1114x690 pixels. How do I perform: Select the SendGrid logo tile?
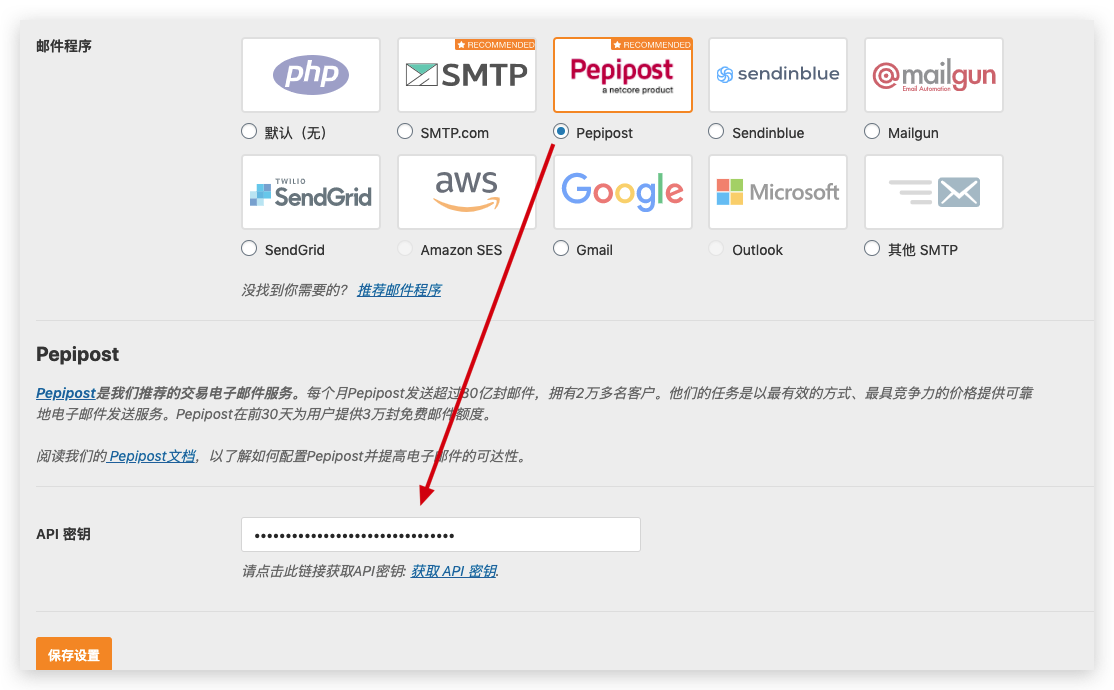click(311, 192)
